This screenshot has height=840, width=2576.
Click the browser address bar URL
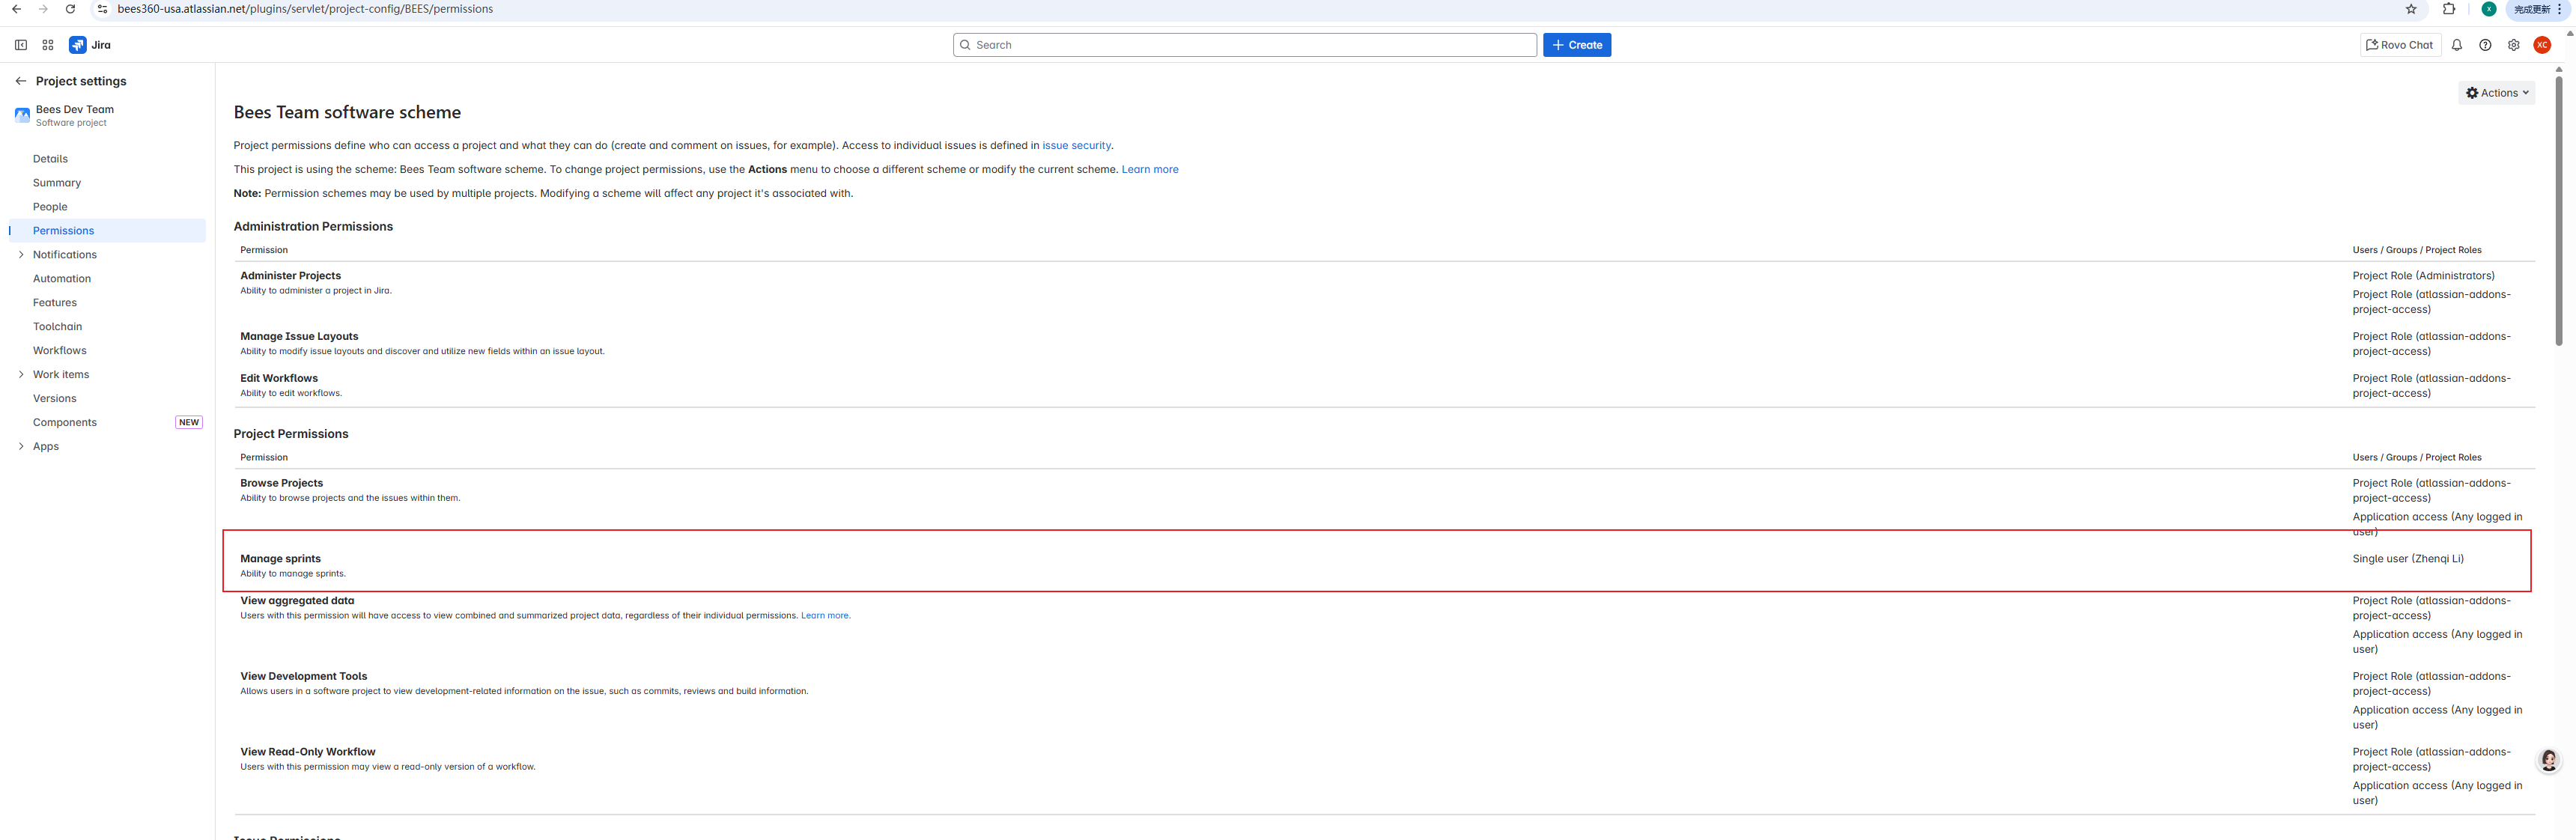point(305,9)
